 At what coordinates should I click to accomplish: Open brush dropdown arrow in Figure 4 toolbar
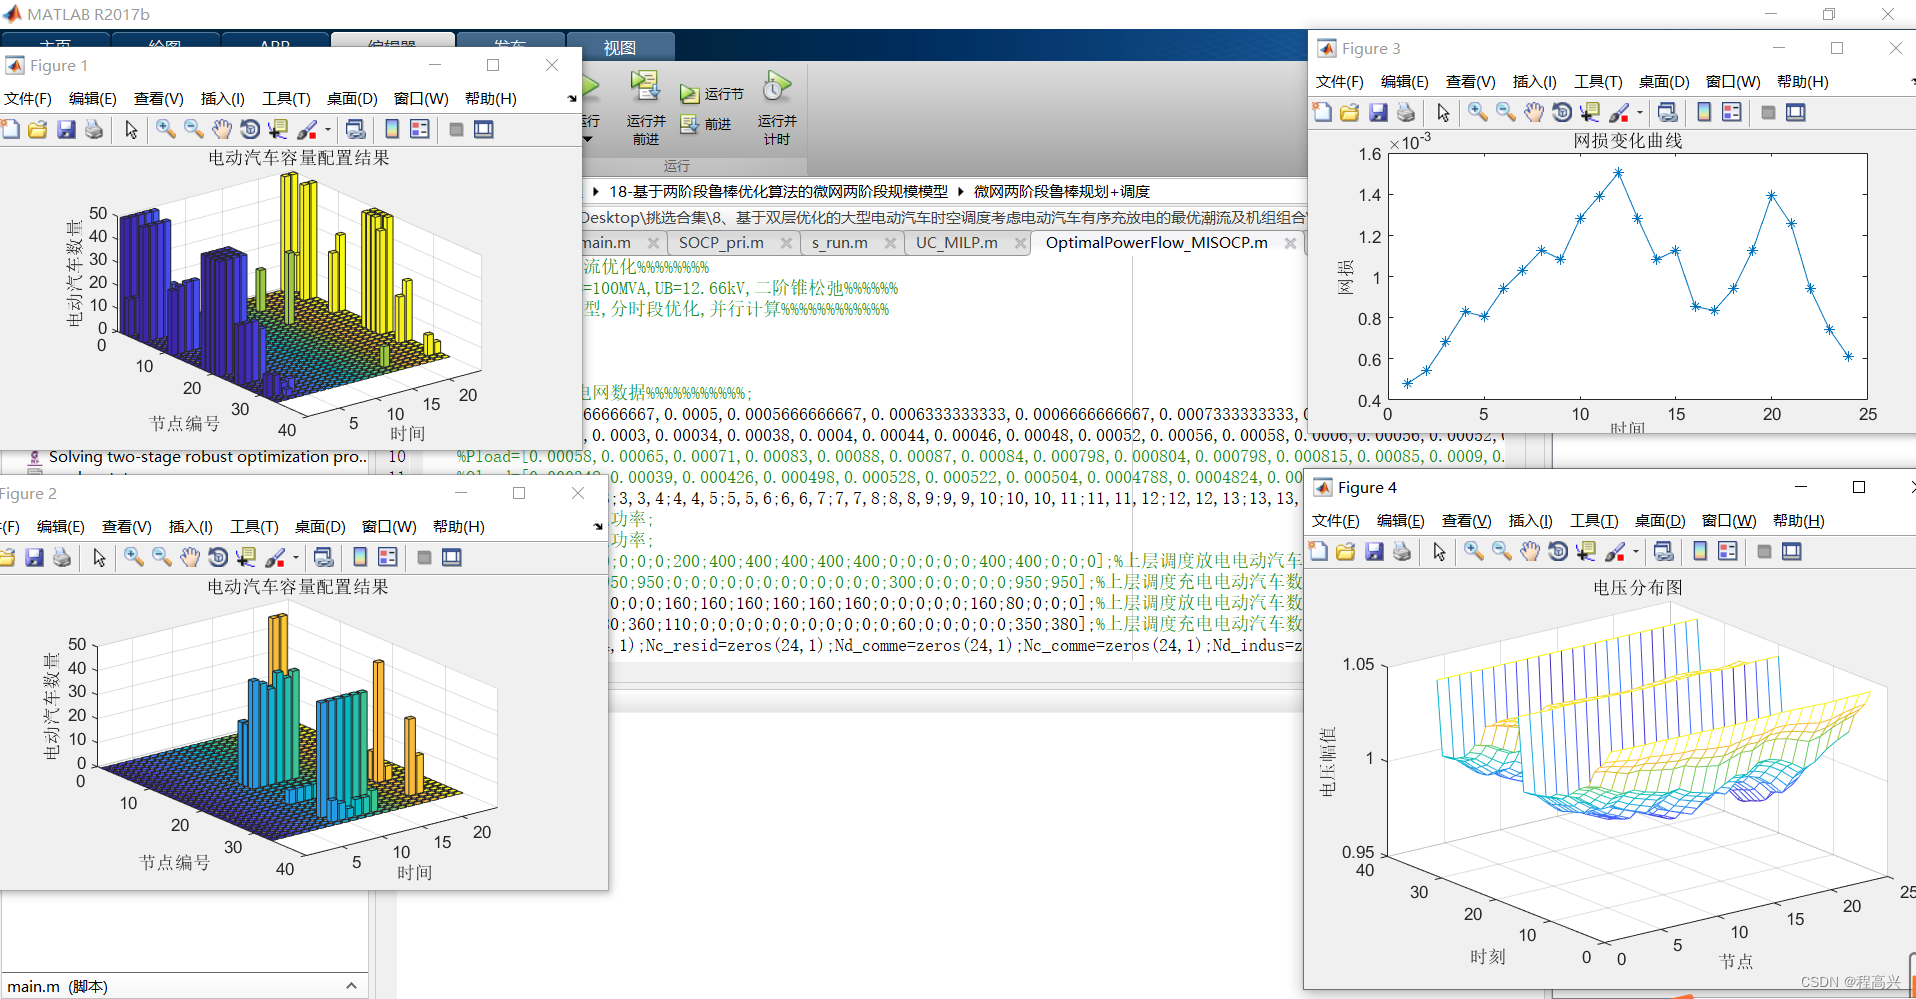(x=1635, y=552)
